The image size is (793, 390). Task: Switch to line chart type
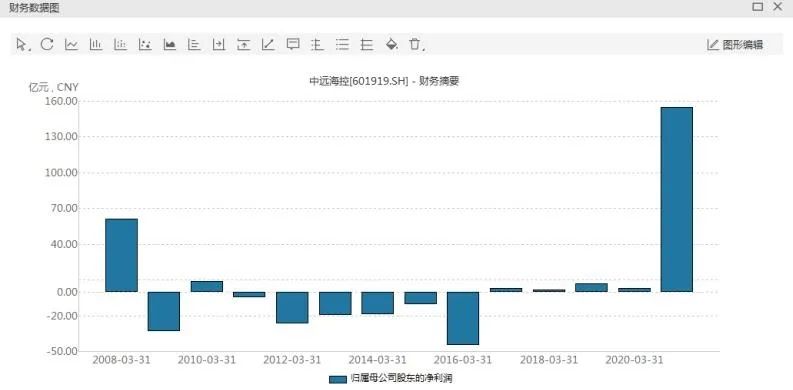(x=71, y=45)
